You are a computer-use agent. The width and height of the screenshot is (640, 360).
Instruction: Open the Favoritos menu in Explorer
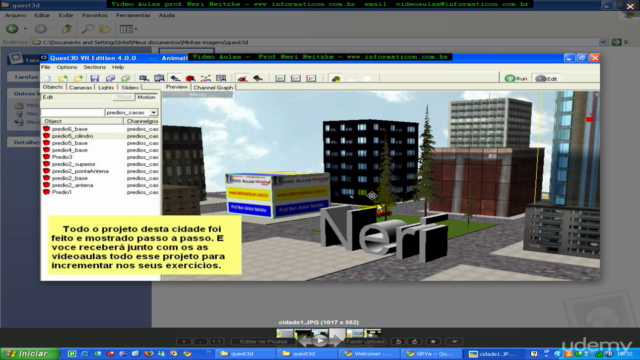click(x=95, y=15)
